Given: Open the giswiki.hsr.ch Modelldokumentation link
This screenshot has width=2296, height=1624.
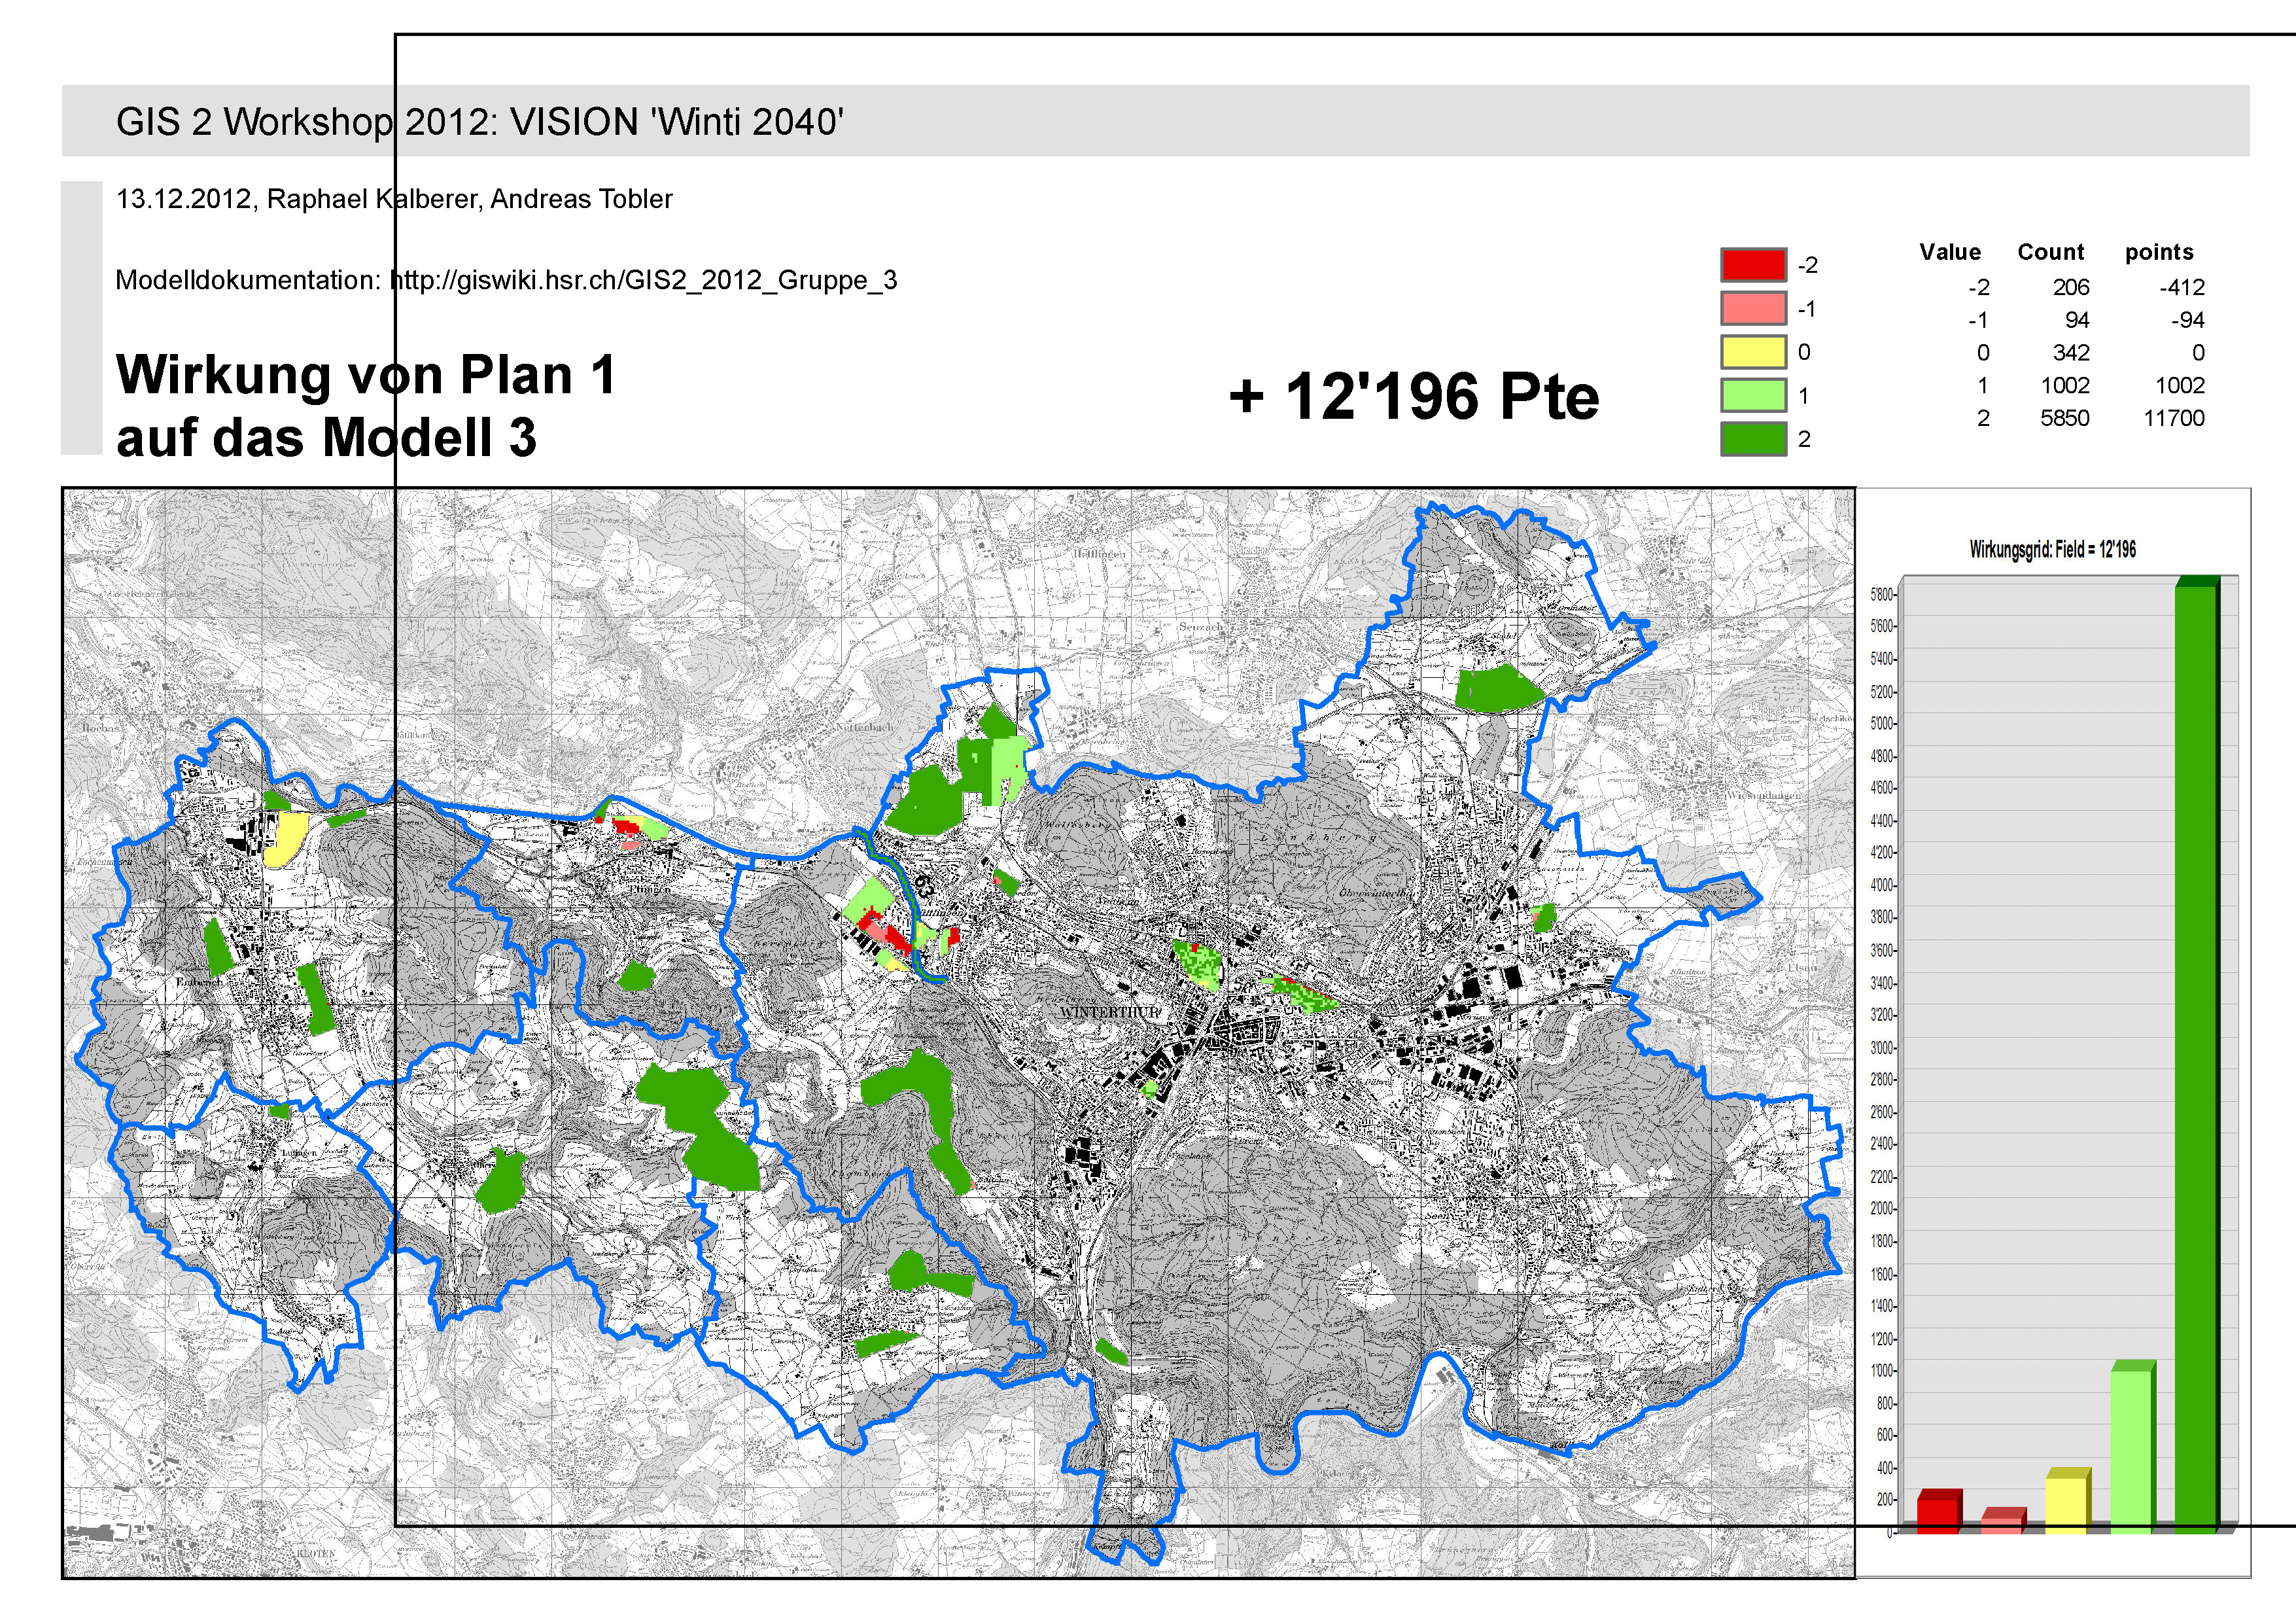Looking at the screenshot, I should point(643,280).
